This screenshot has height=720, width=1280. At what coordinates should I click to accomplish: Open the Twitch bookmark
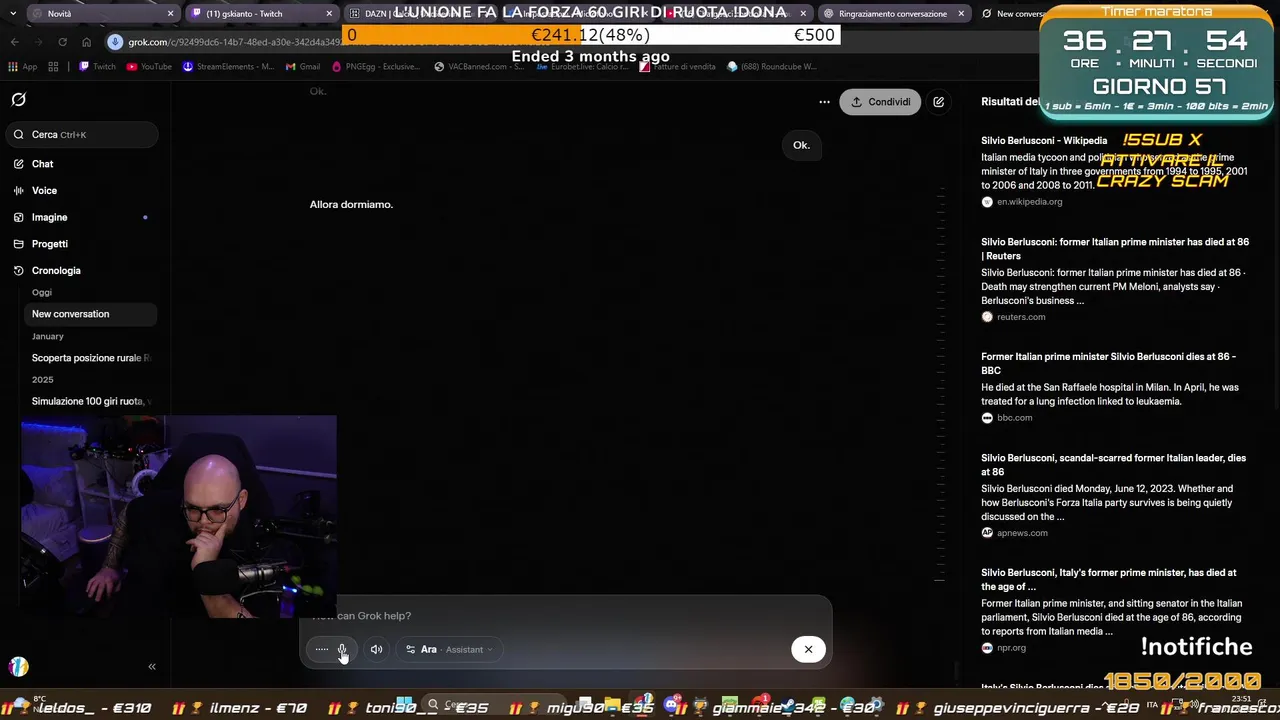pos(97,67)
